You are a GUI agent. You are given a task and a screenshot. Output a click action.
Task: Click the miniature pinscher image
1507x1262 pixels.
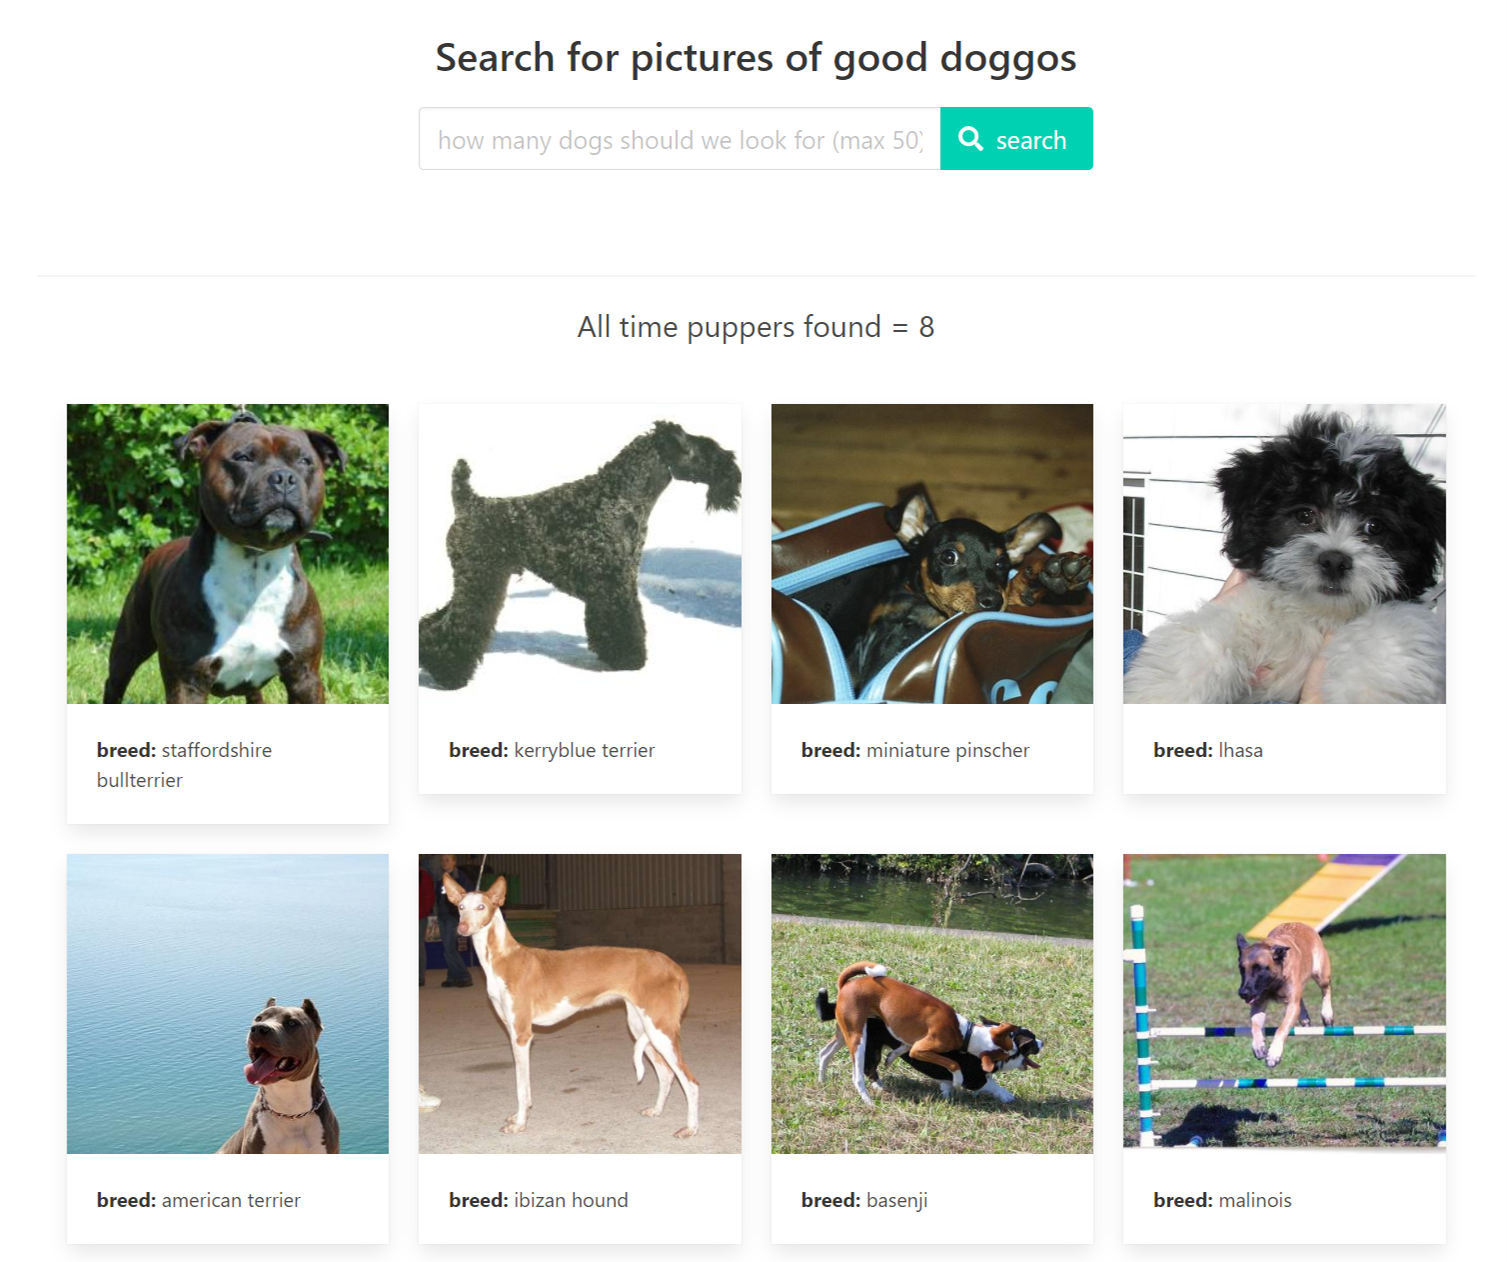[x=932, y=554]
